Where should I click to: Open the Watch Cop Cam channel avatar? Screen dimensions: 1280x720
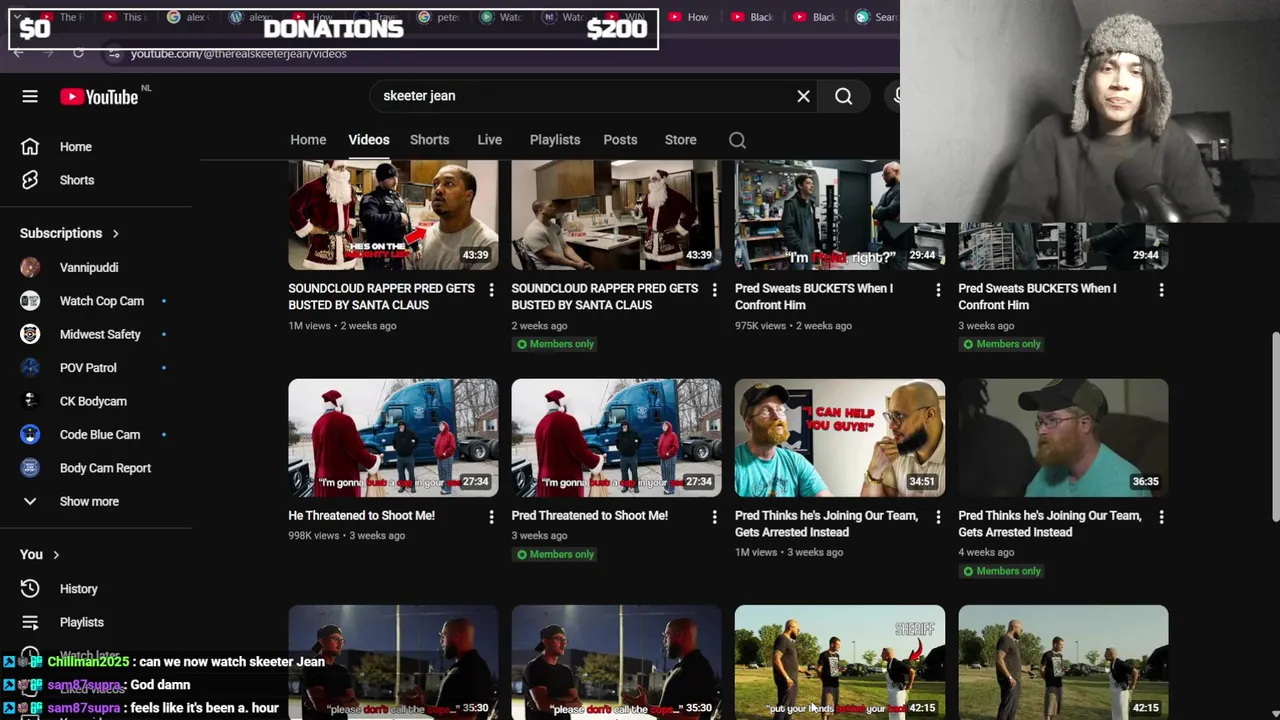30,301
